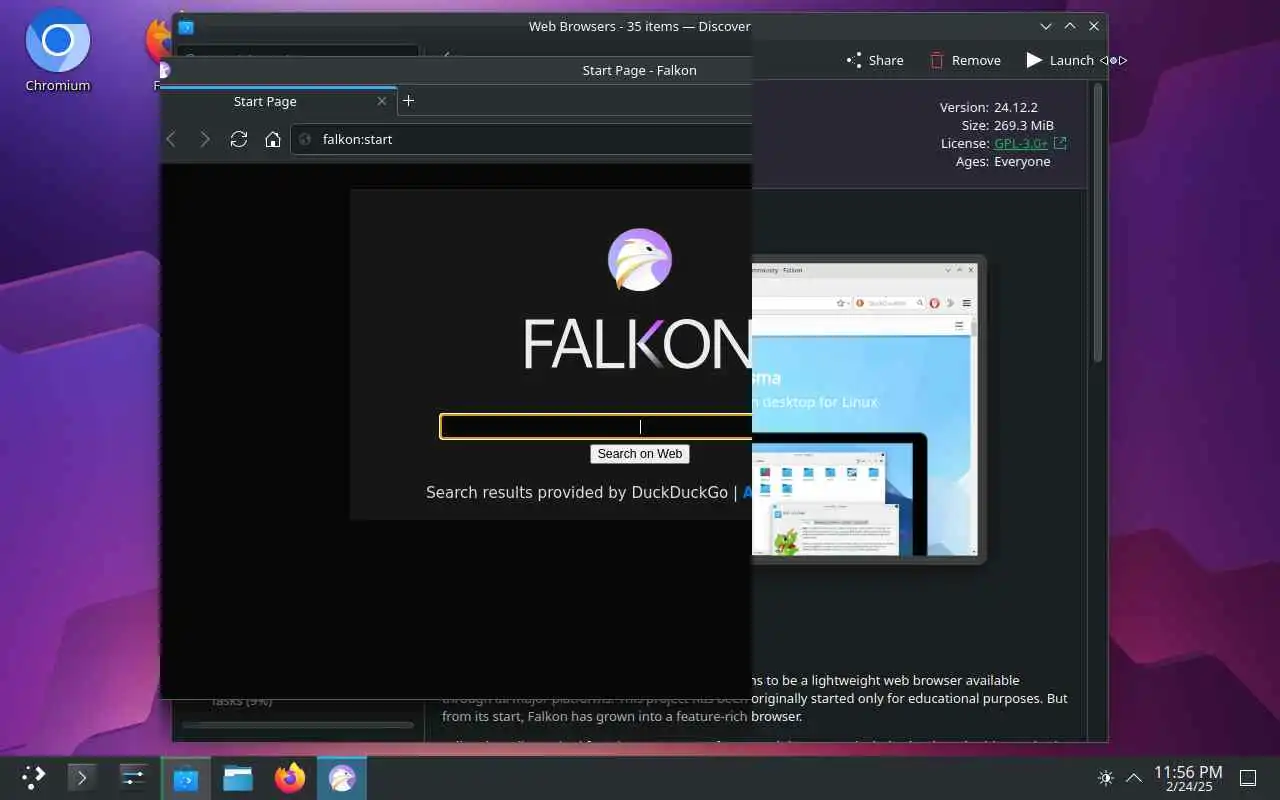Focus the Falkon start page search field

pyautogui.click(x=596, y=426)
